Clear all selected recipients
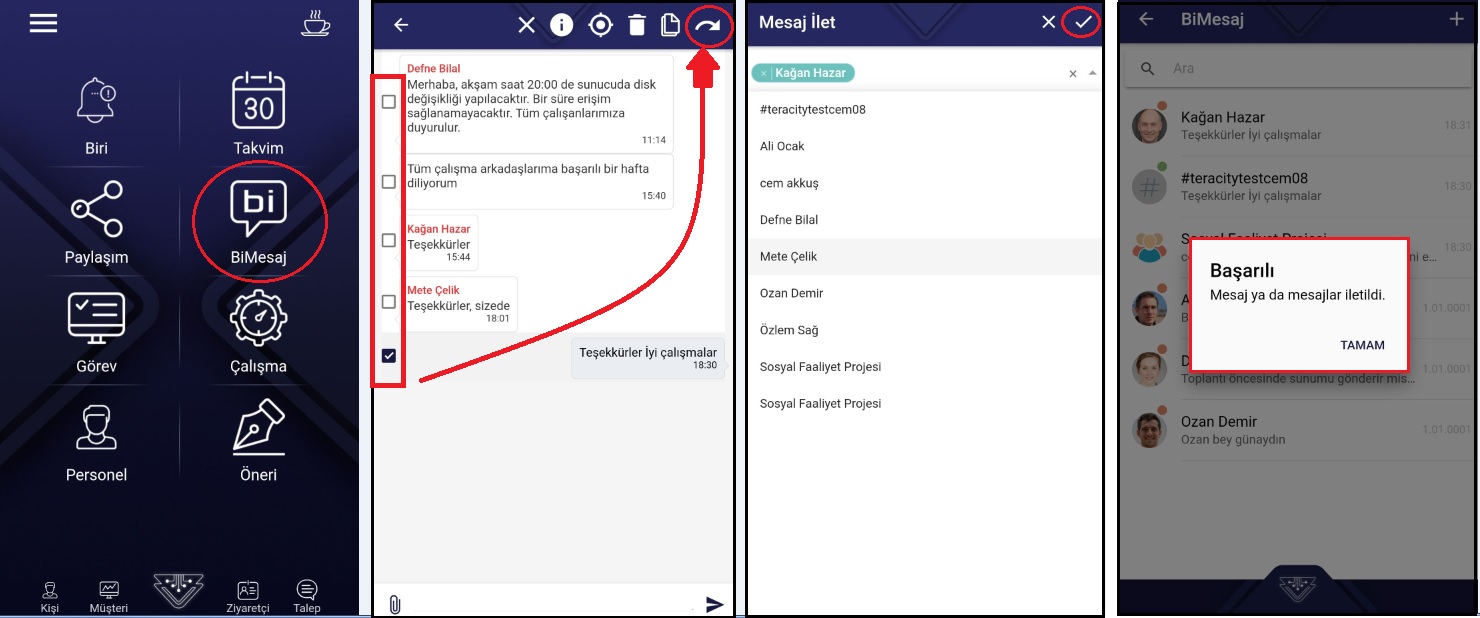The height and width of the screenshot is (618, 1480). point(1073,73)
